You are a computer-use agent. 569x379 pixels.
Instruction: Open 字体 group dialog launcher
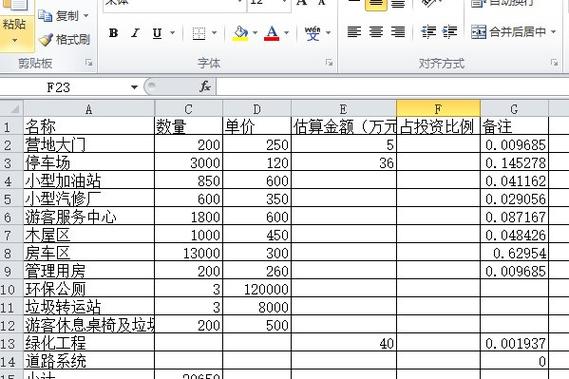pos(329,63)
